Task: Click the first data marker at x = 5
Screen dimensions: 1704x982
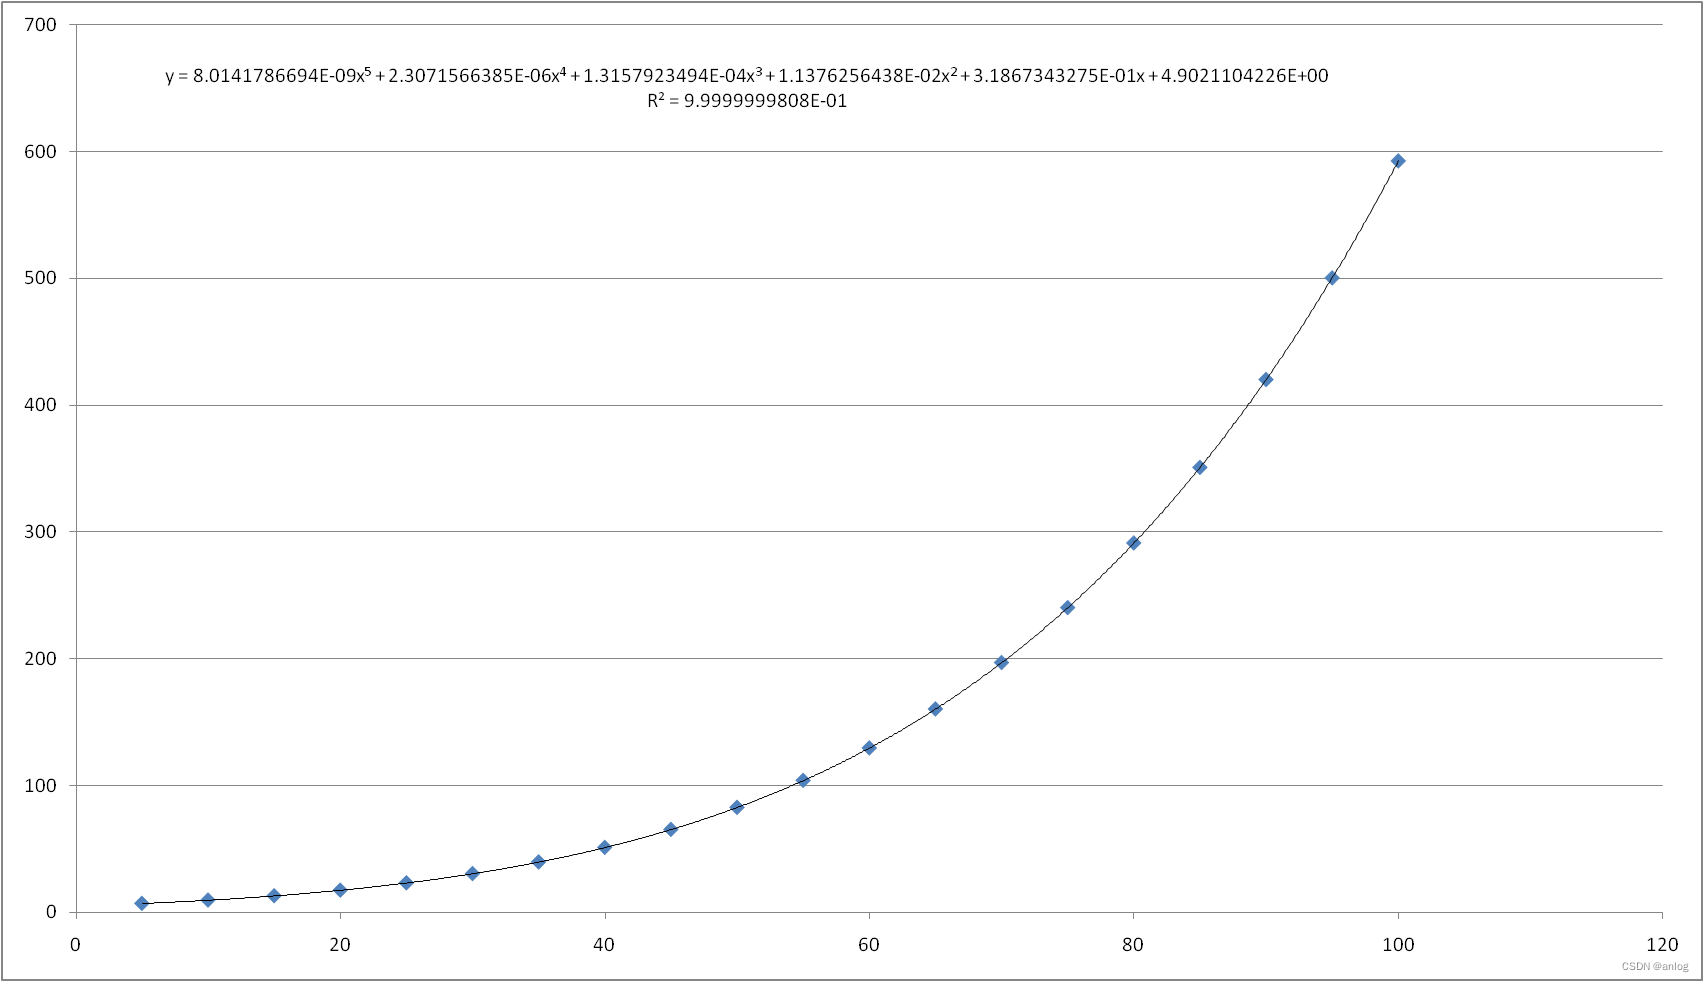Action: [142, 903]
